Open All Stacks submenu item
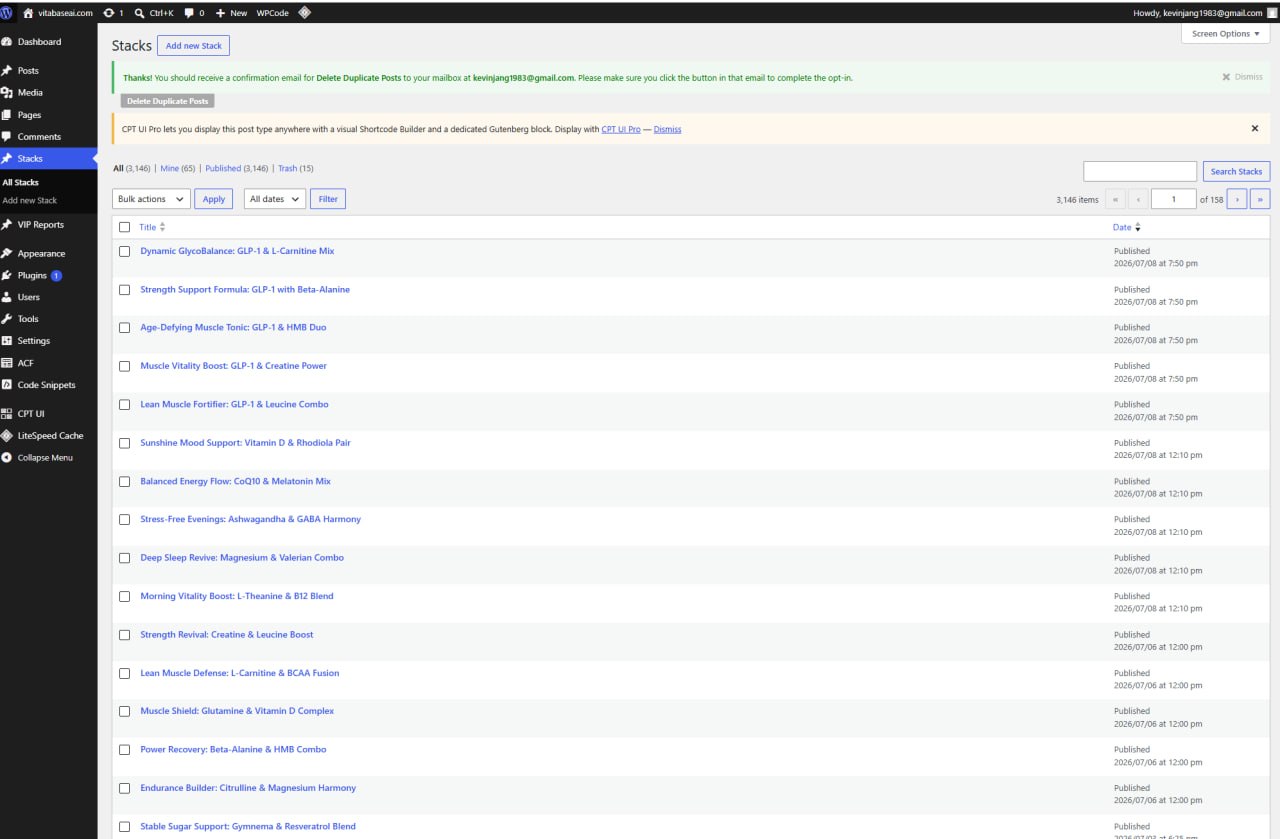This screenshot has width=1280, height=839. (x=20, y=183)
